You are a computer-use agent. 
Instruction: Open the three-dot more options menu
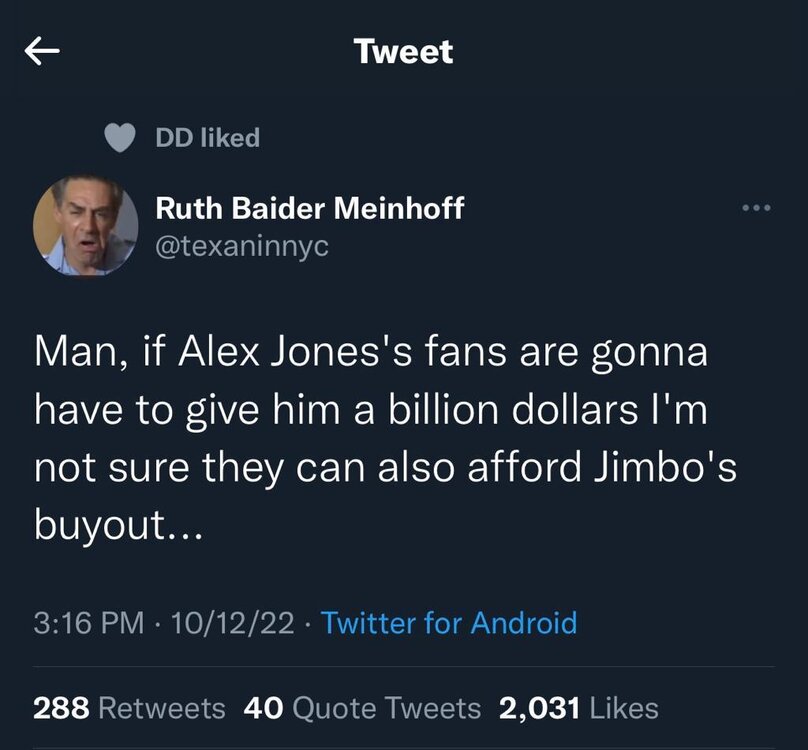(x=757, y=209)
